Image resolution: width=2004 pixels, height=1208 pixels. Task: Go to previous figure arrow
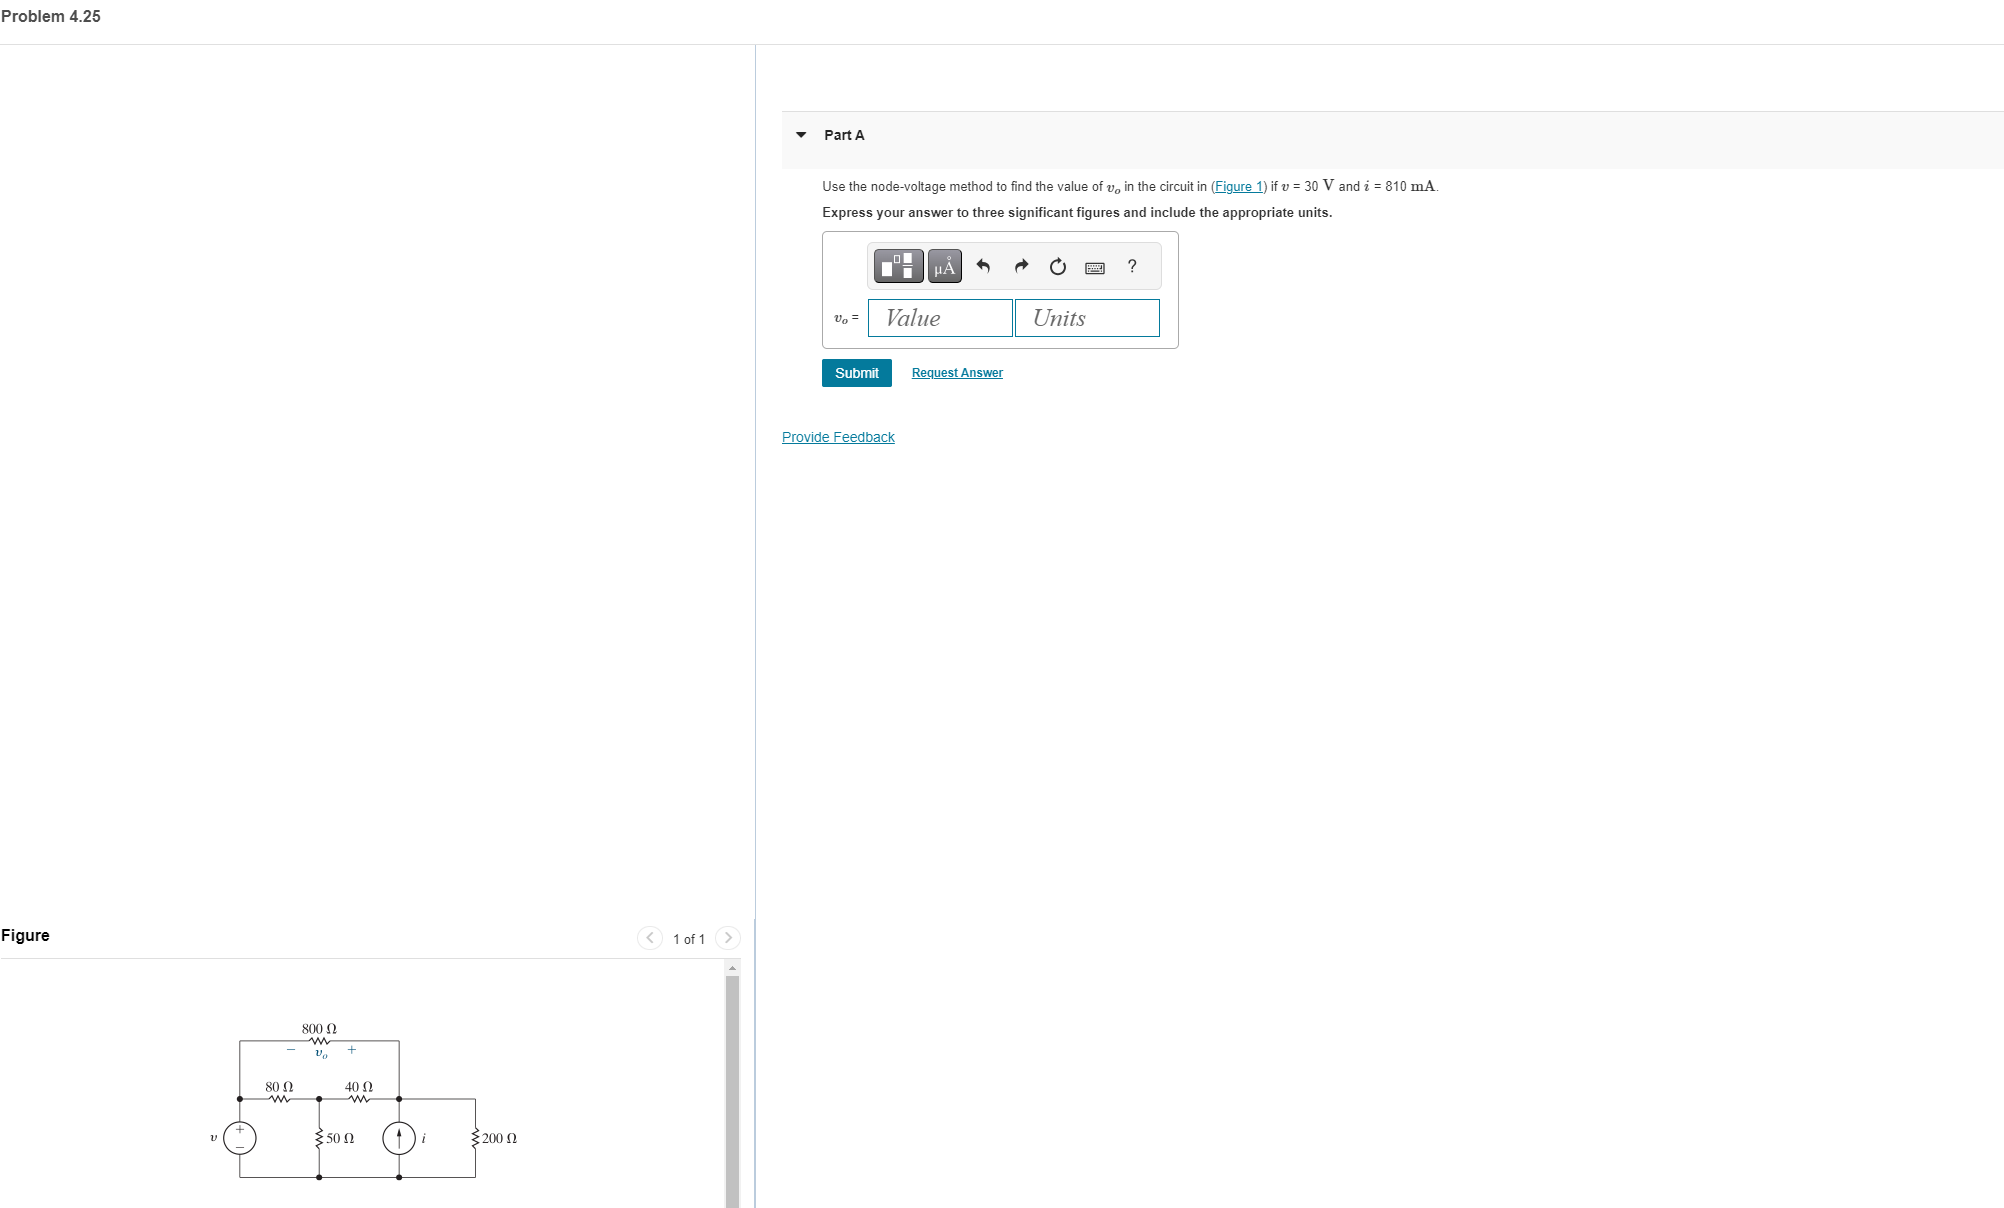coord(649,938)
